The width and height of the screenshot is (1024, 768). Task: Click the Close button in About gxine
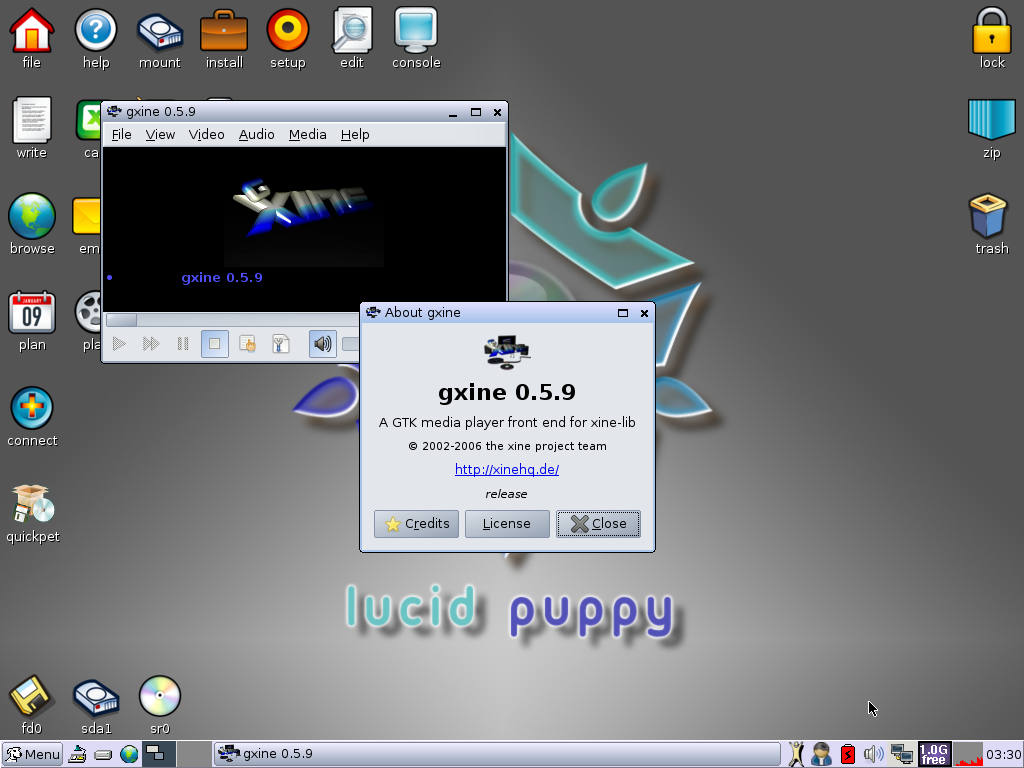coord(598,524)
